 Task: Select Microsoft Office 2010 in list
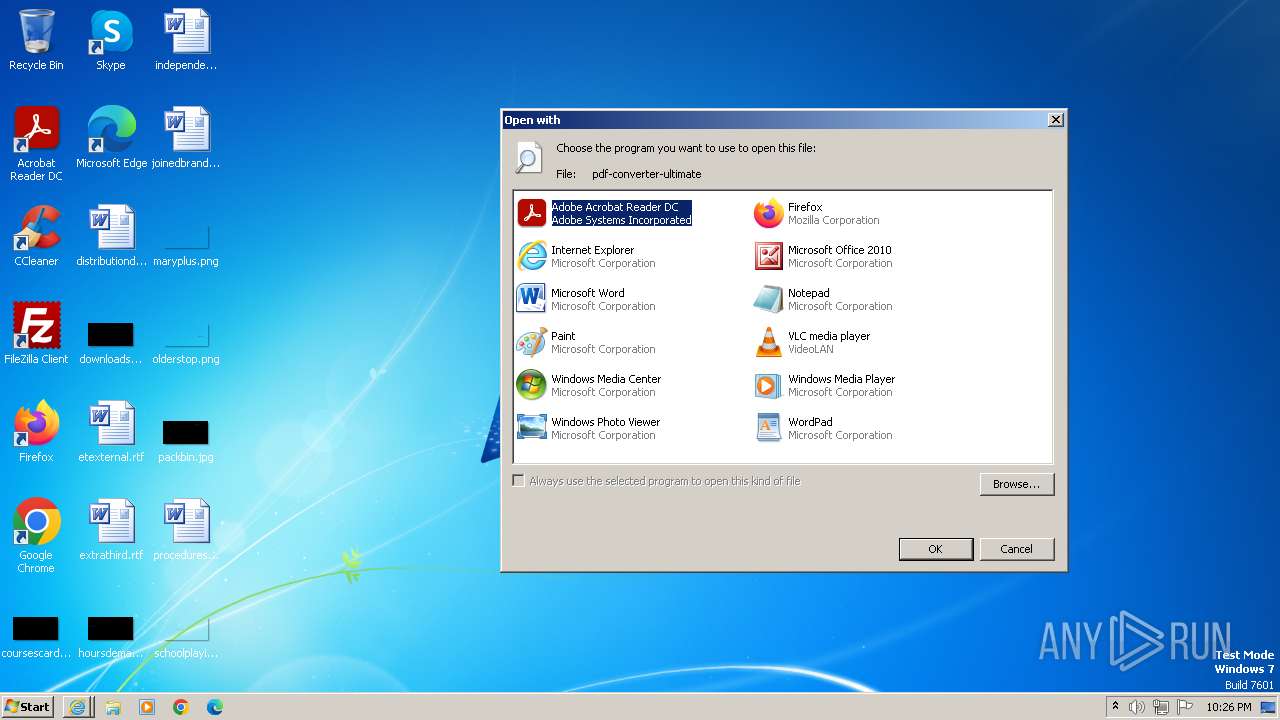tap(823, 256)
